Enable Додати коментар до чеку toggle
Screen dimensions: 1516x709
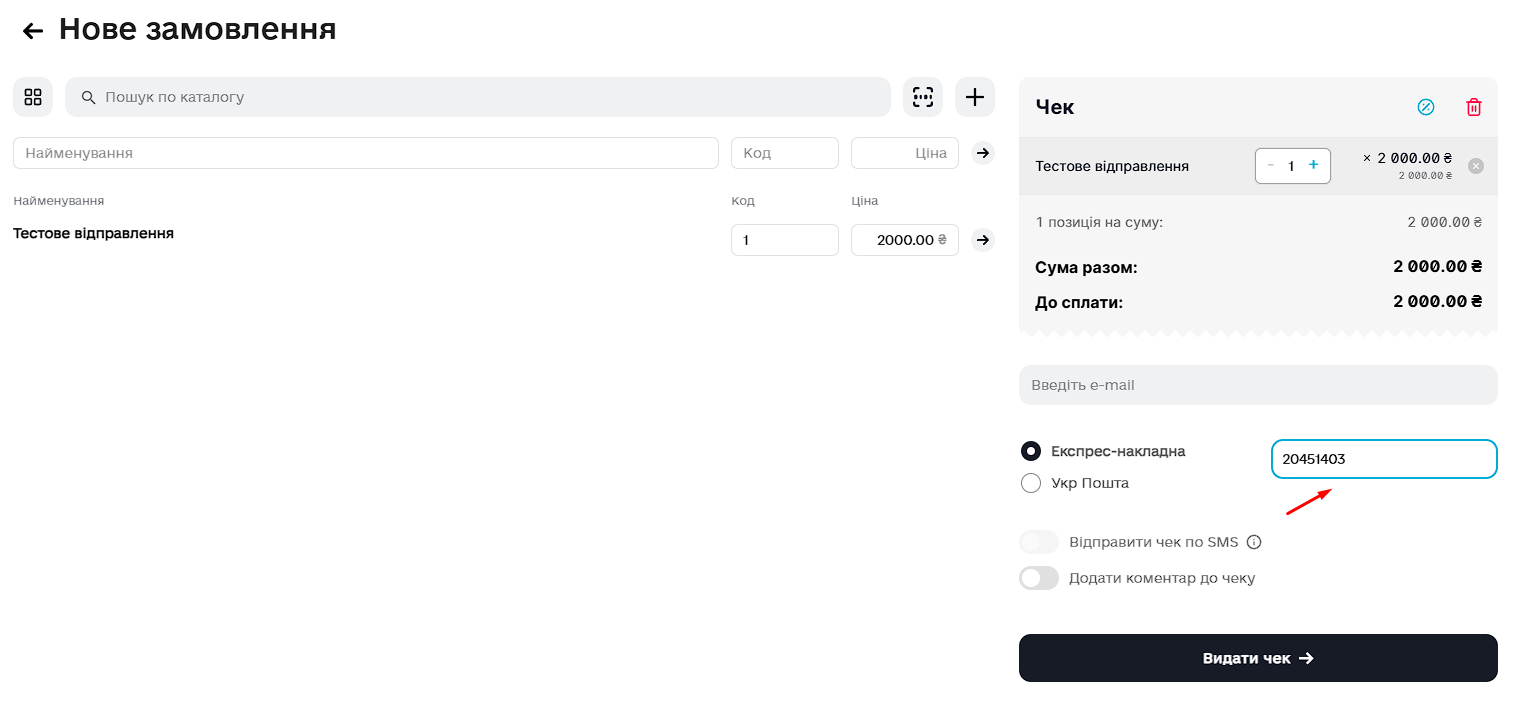(x=1038, y=578)
